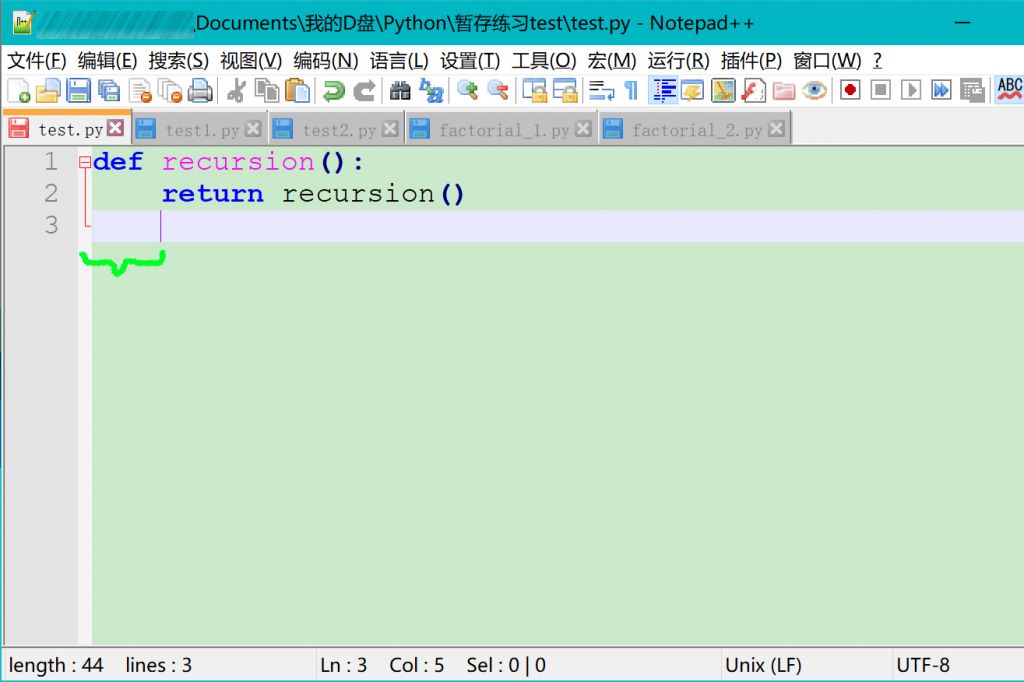
Task: Close the test1.py tab
Action: (253, 129)
